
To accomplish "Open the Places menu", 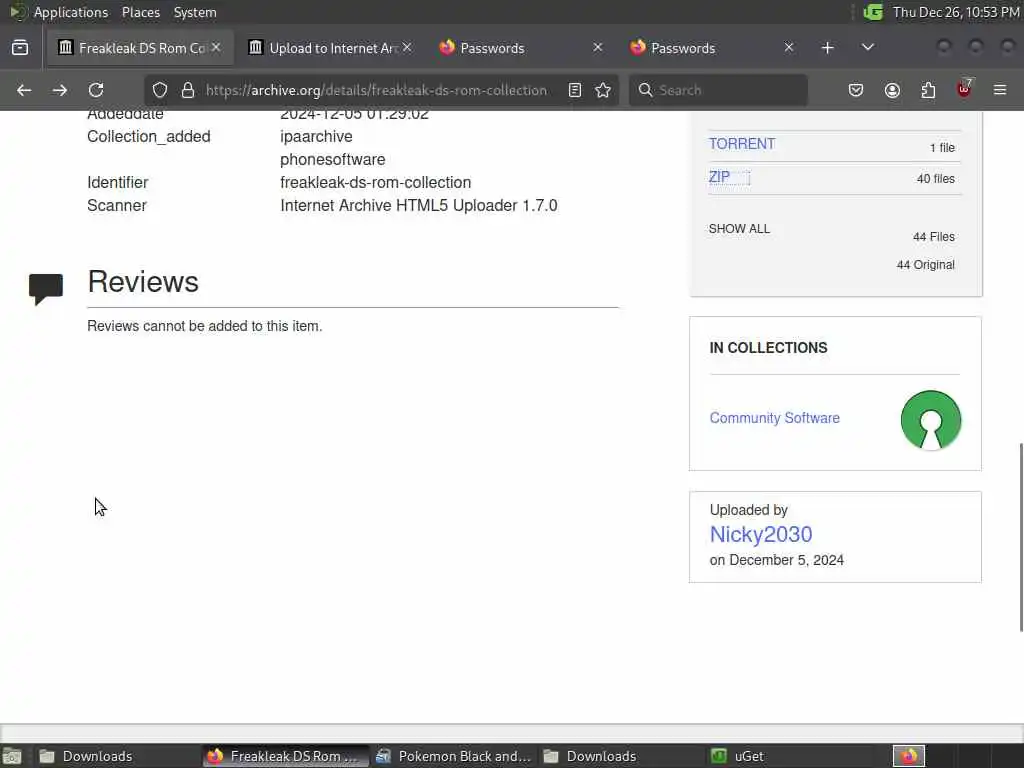I will pos(140,12).
